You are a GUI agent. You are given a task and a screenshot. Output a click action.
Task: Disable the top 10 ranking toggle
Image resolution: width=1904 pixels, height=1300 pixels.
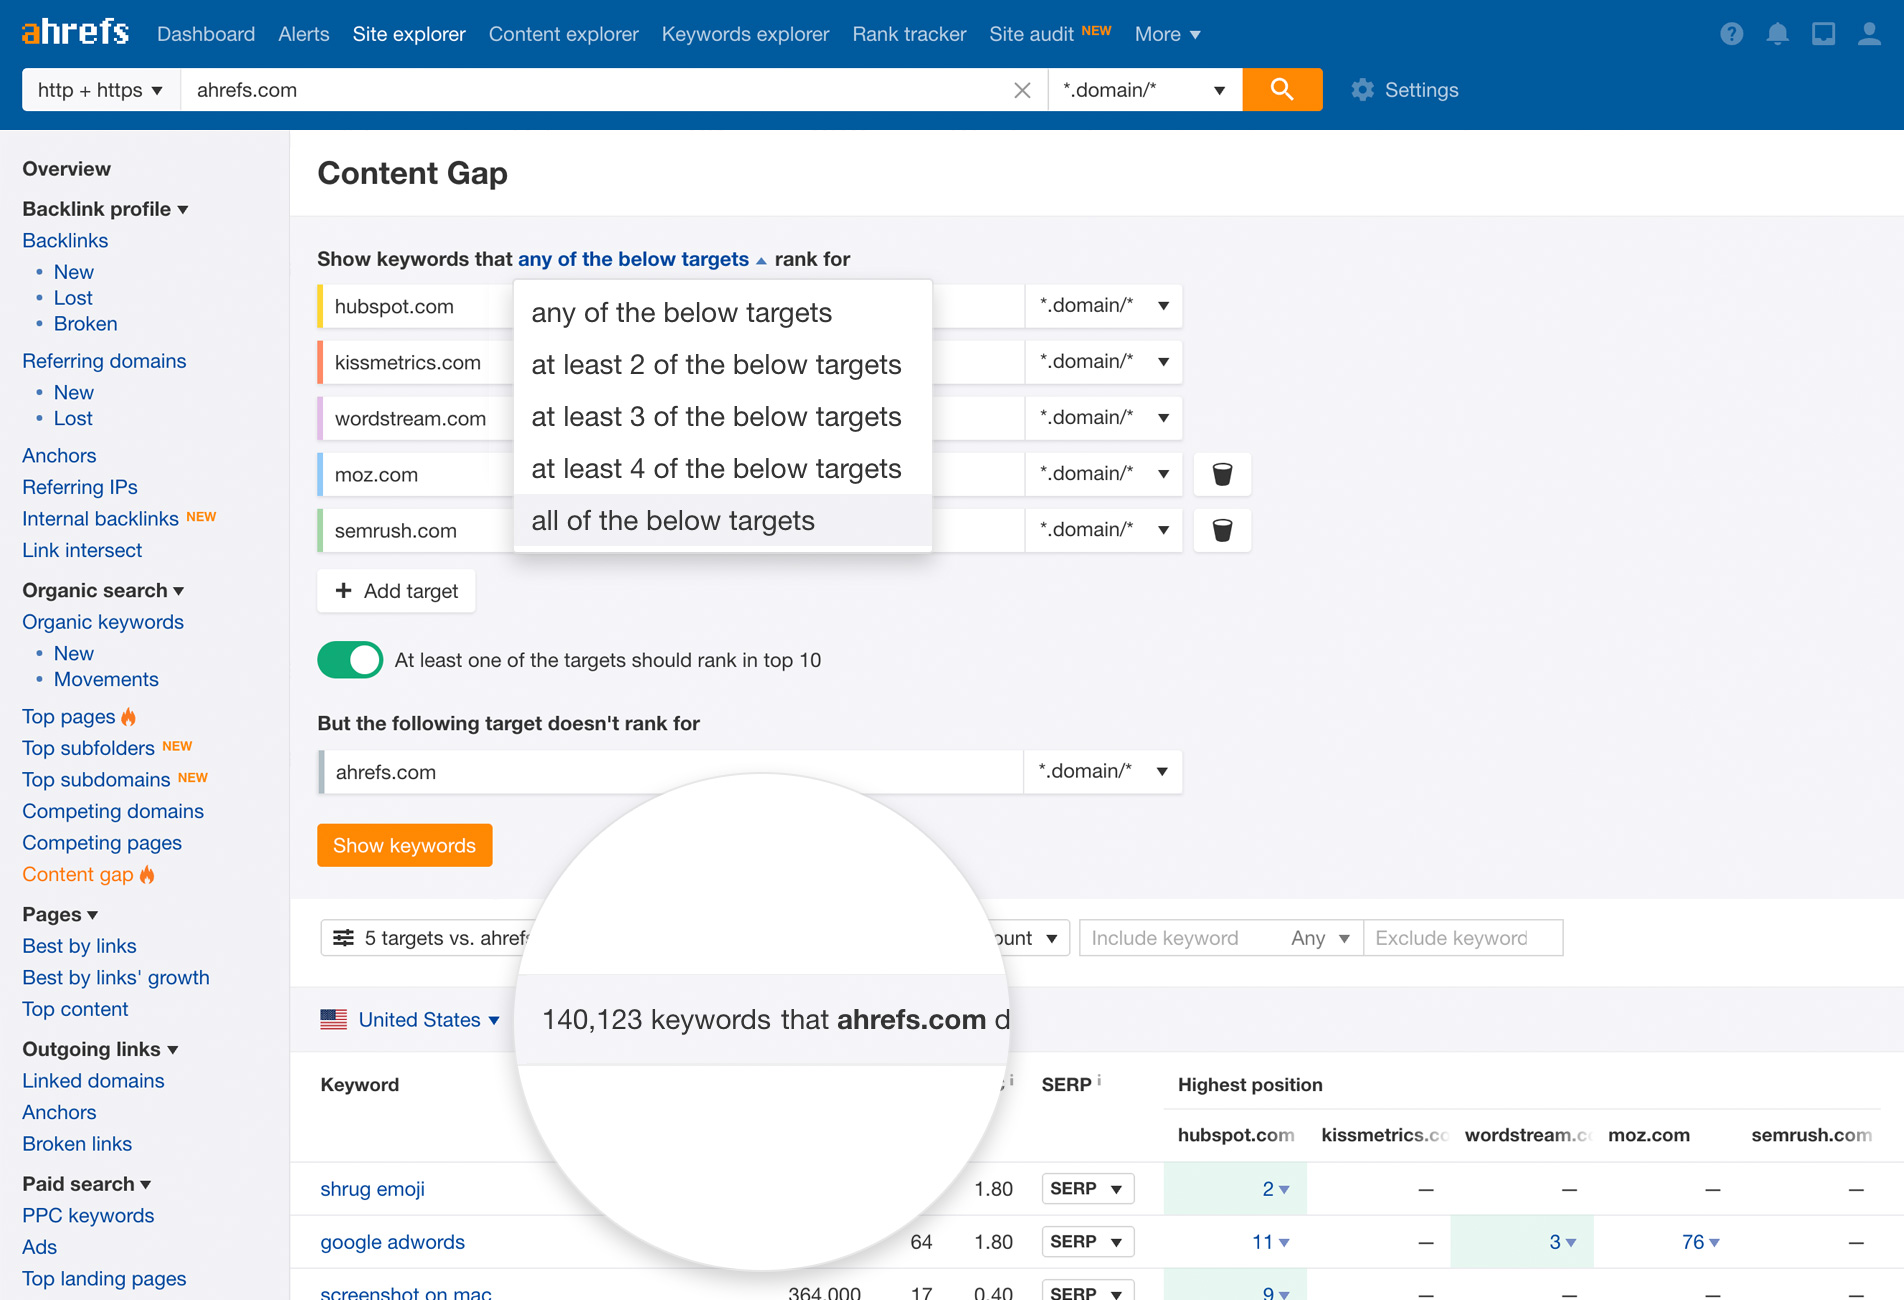[x=349, y=660]
